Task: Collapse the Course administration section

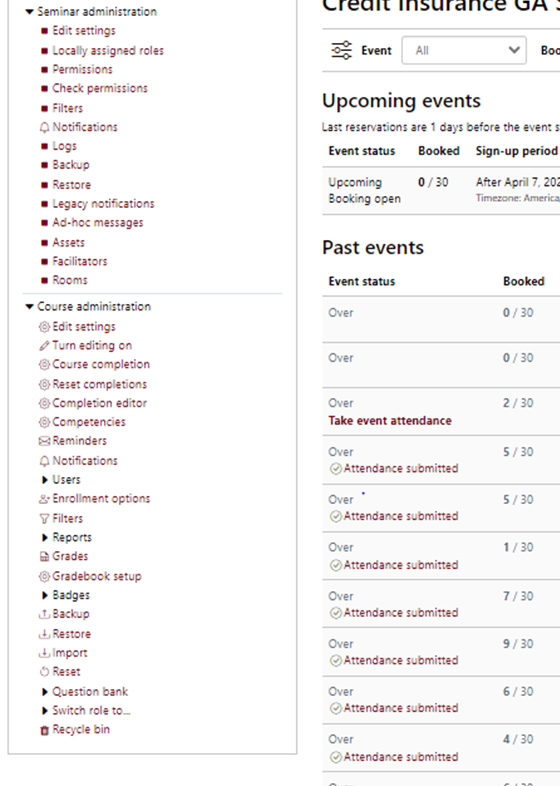Action: coord(30,306)
